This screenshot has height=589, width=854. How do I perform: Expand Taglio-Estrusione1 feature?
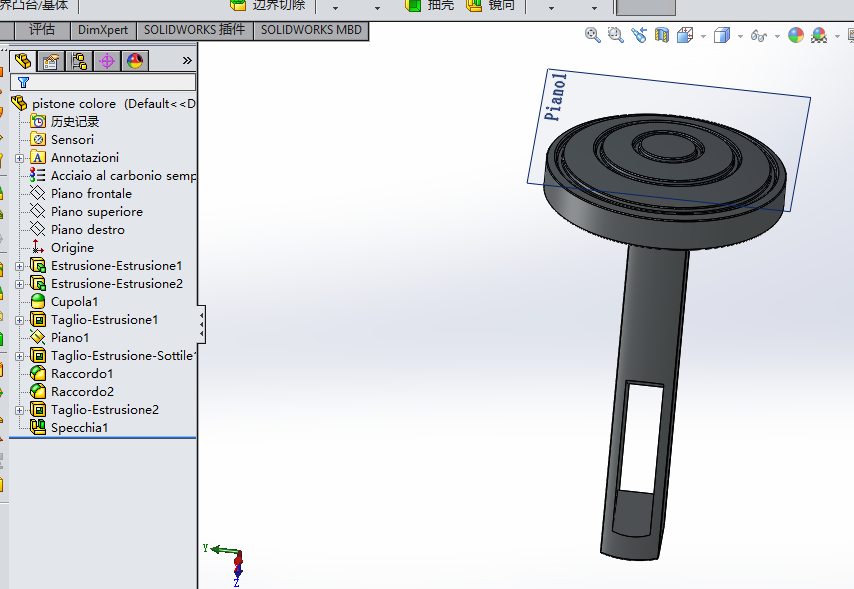point(20,320)
